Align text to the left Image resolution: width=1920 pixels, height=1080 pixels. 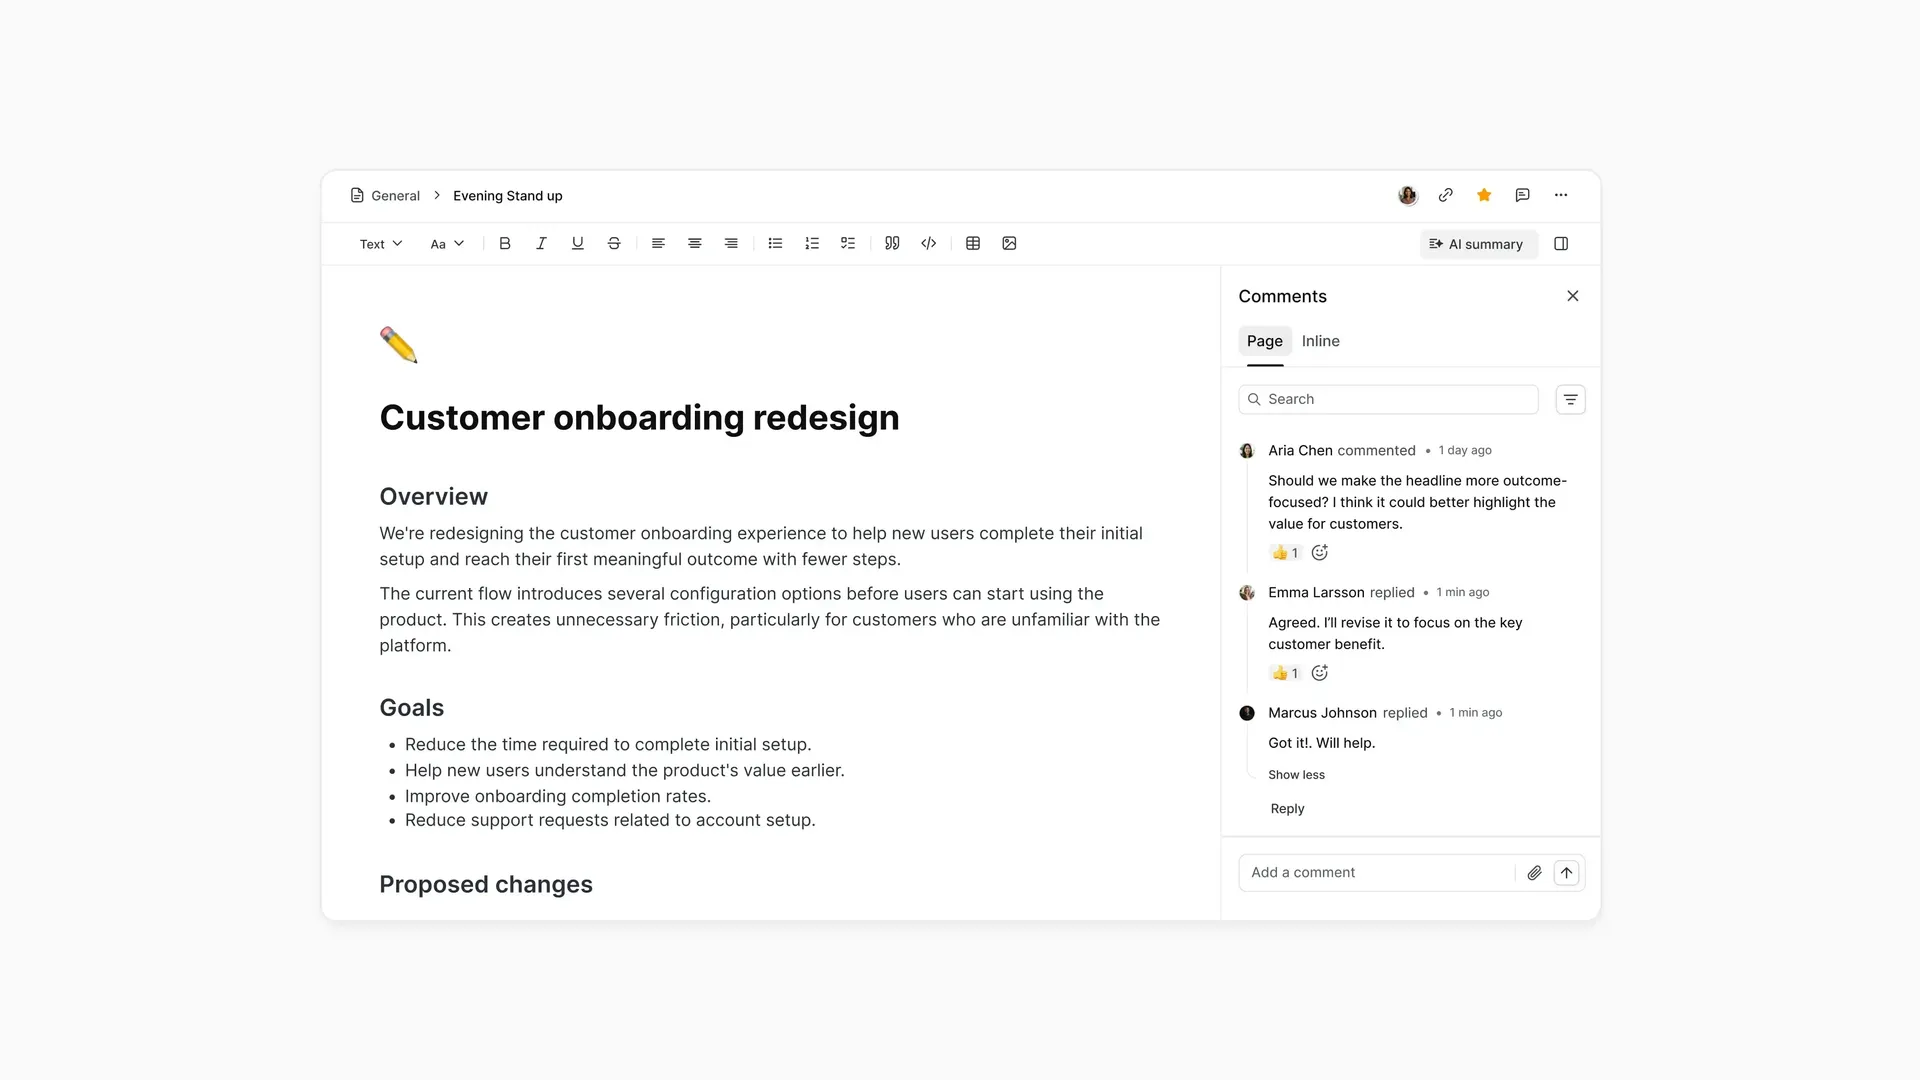coord(658,243)
